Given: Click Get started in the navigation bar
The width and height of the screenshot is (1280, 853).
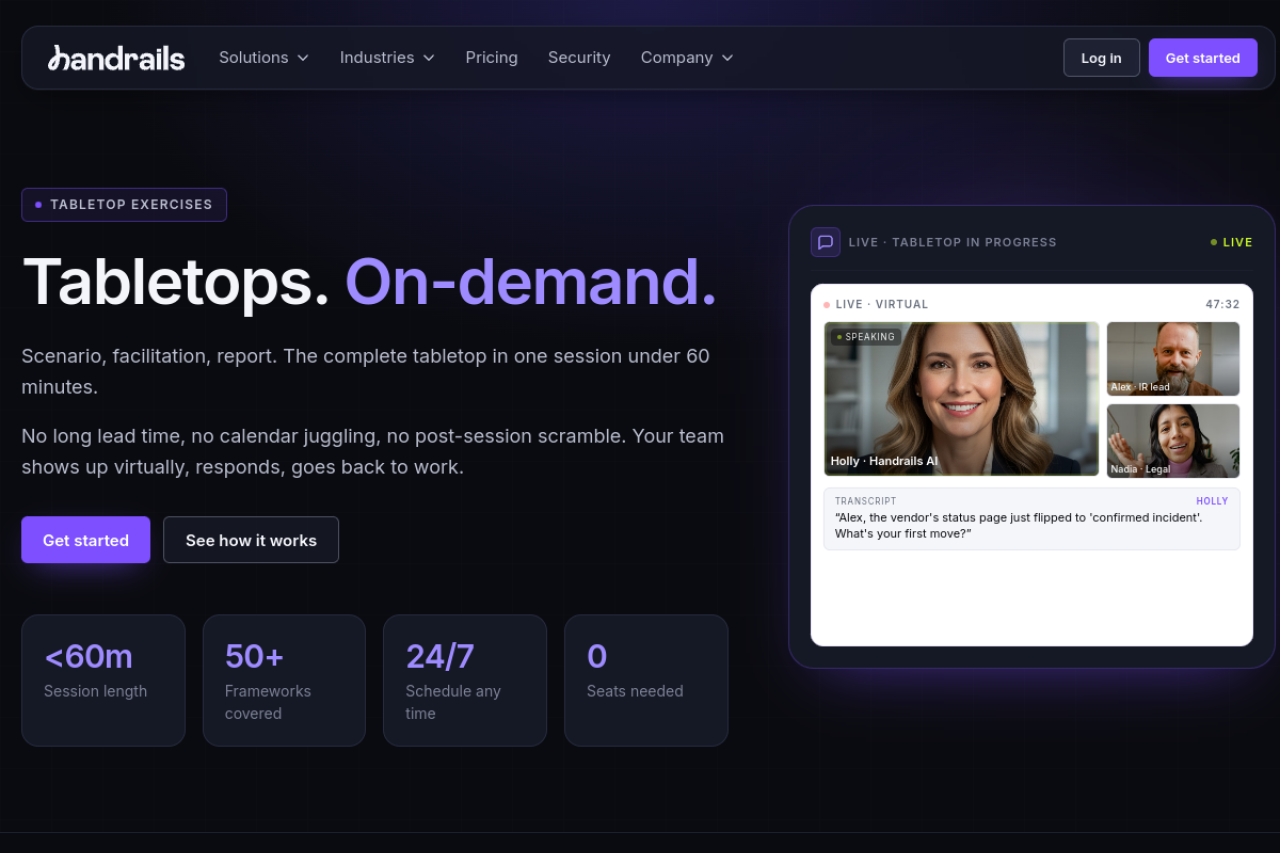Looking at the screenshot, I should 1203,58.
